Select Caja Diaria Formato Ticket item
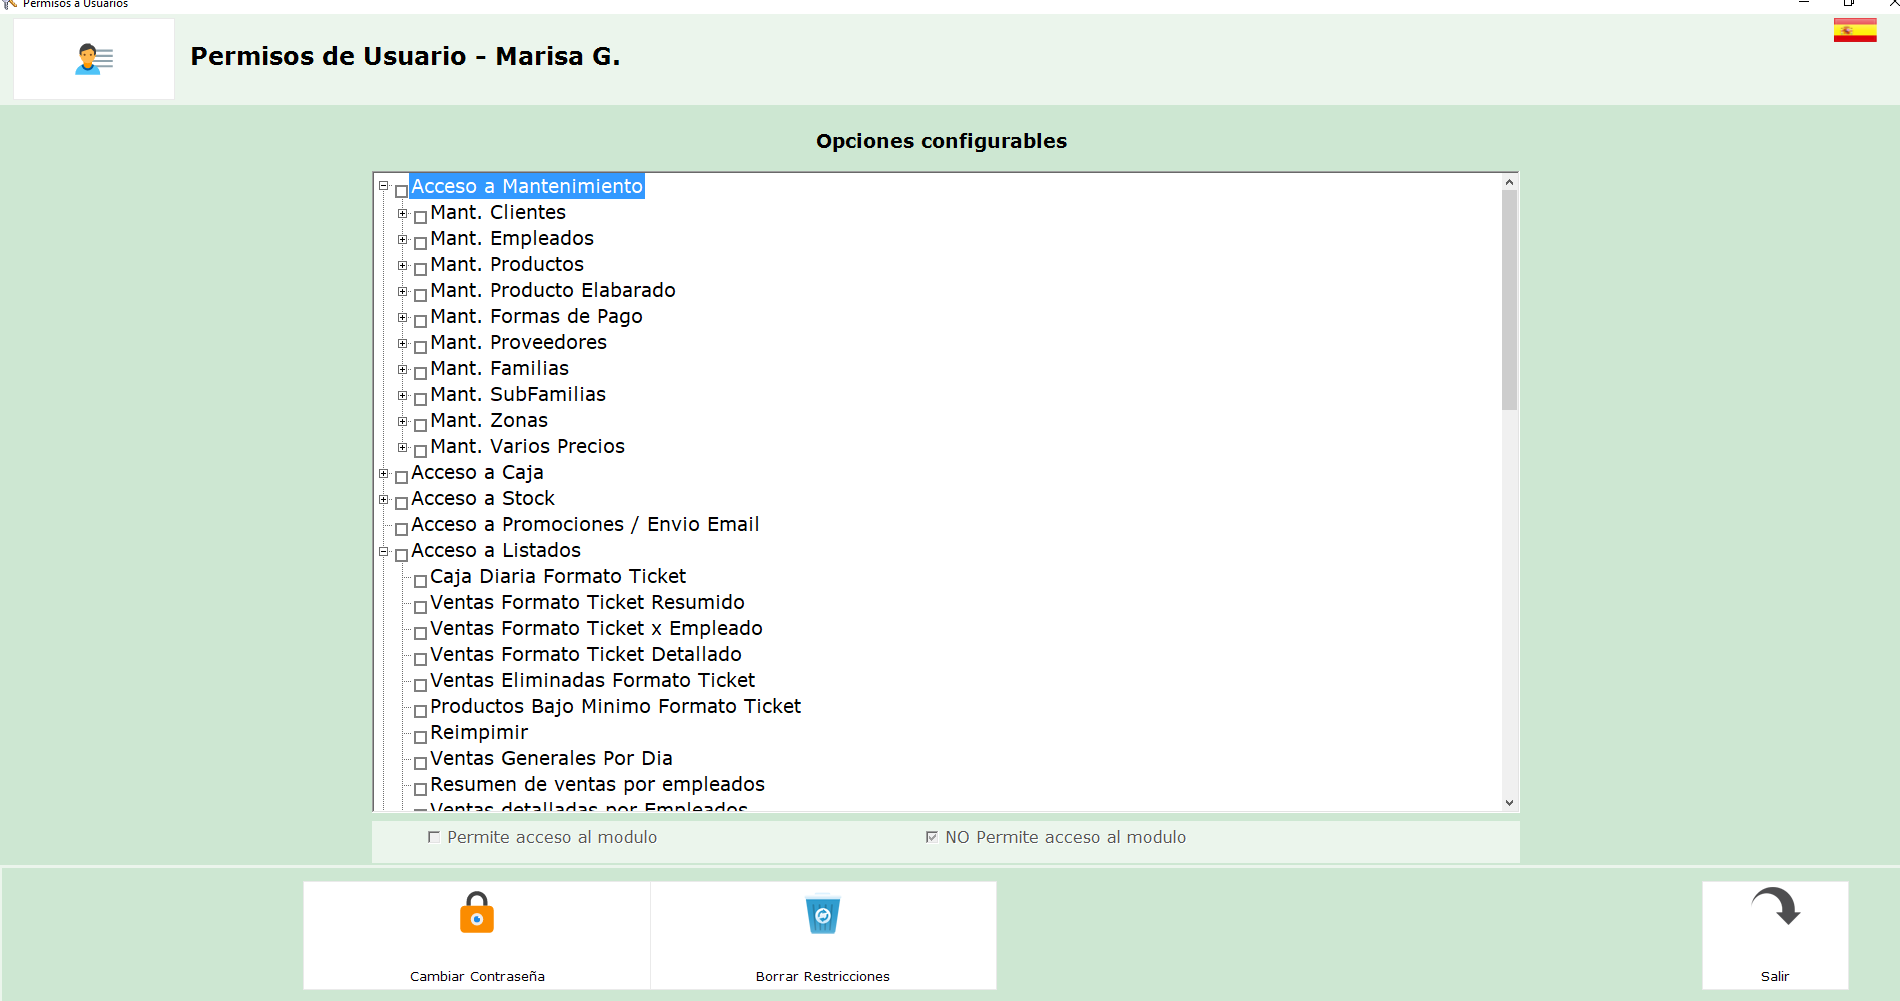Viewport: 1900px width, 1001px height. pos(558,577)
